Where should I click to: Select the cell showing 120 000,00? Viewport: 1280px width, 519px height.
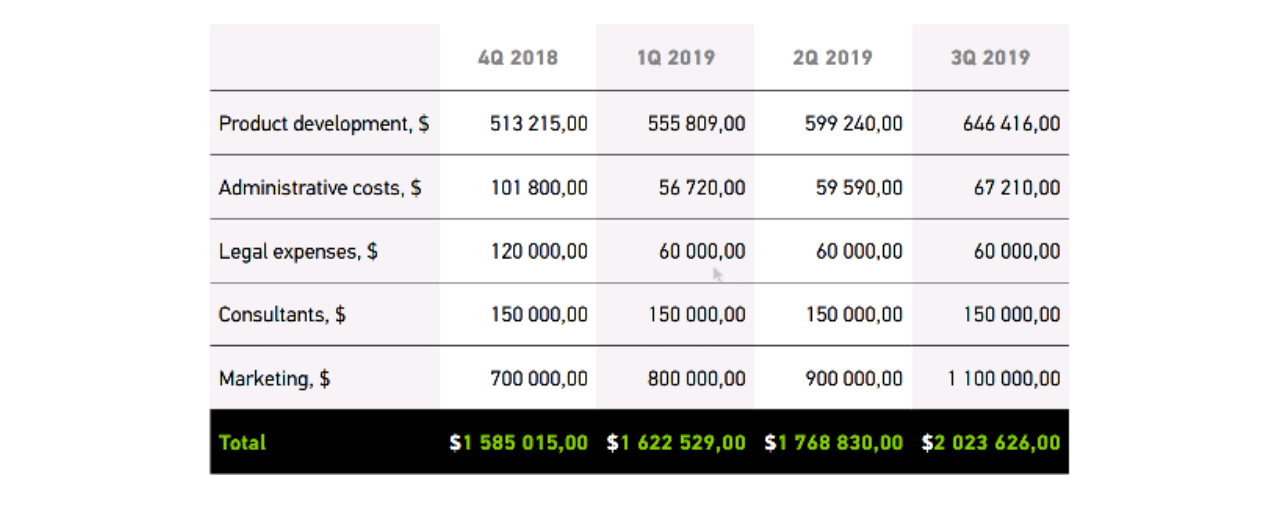539,251
